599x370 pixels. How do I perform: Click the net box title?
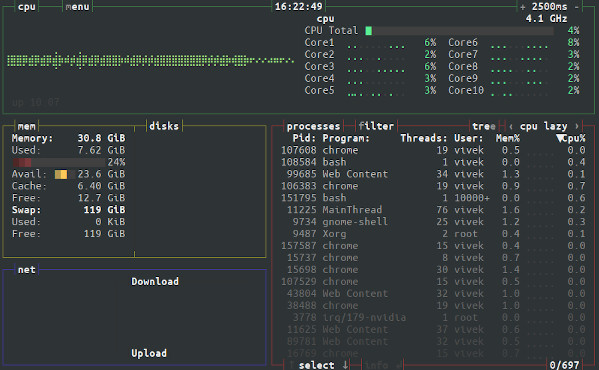(26, 270)
